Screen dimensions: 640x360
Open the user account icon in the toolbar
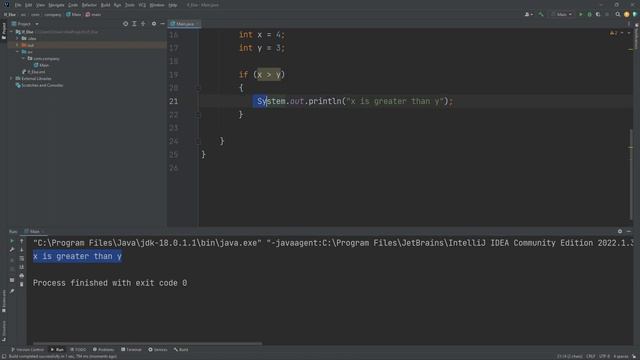[528, 14]
